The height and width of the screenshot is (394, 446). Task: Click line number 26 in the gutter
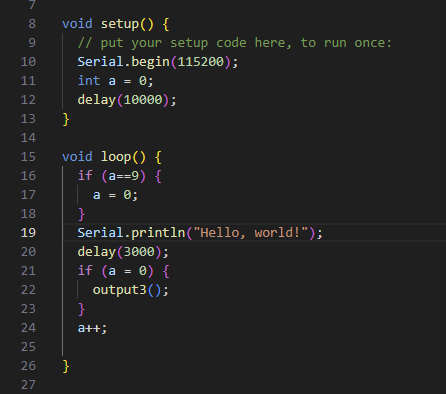[x=28, y=366]
